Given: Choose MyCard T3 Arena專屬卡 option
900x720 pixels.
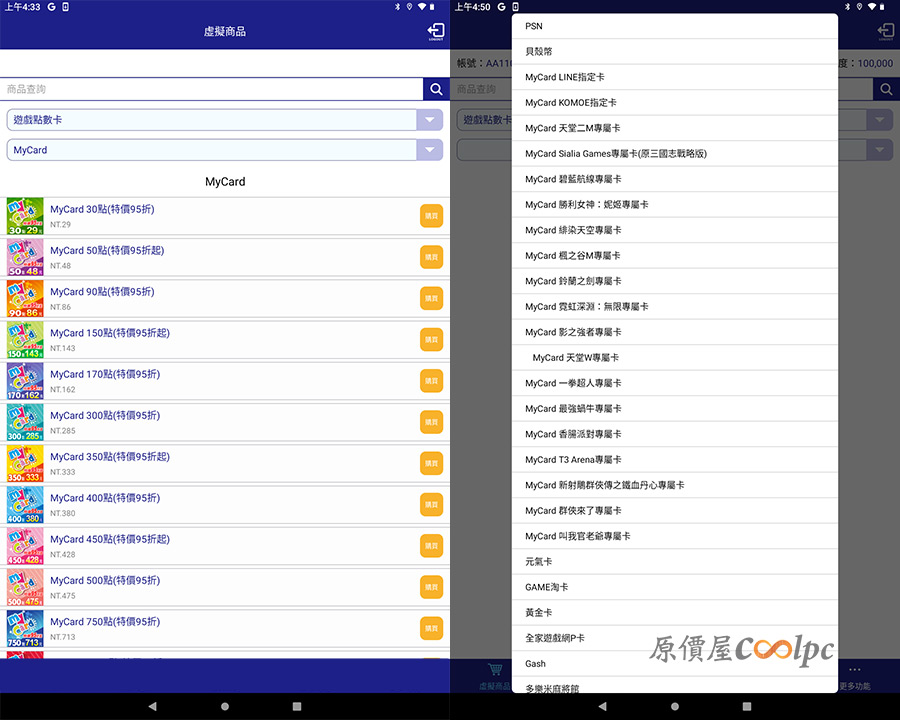Looking at the screenshot, I should coord(674,459).
